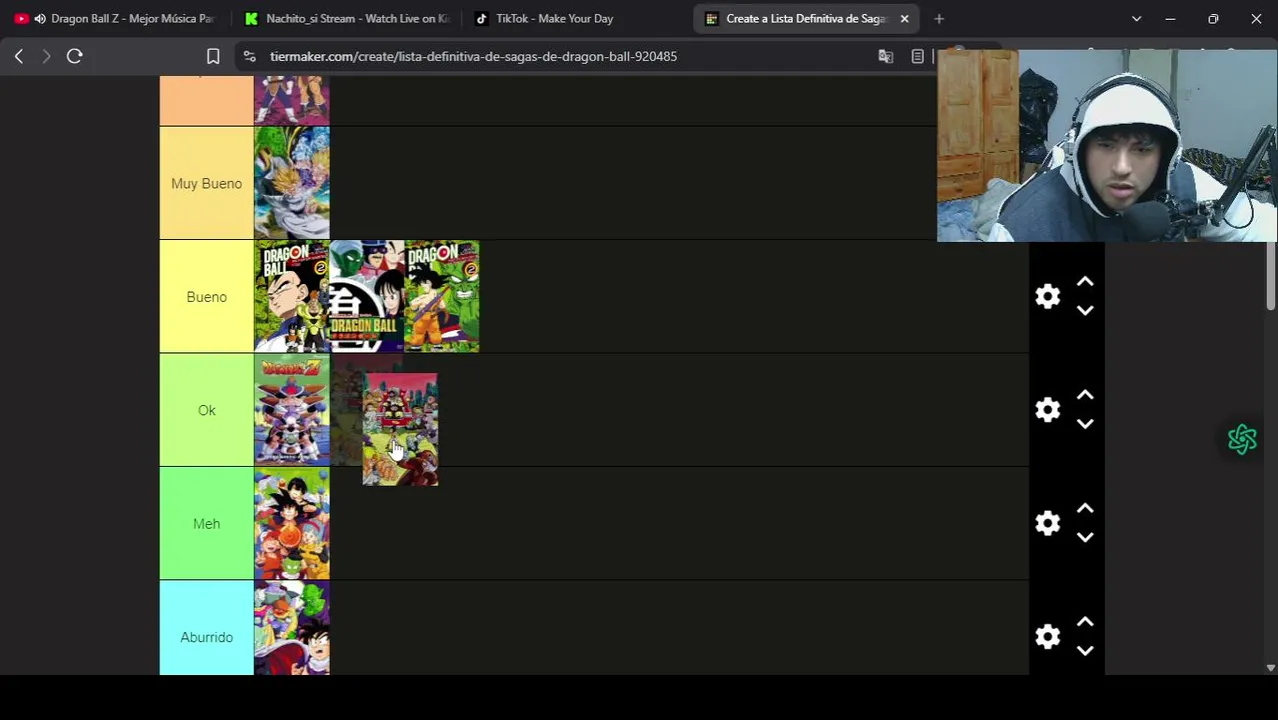Select the saga image in Aburrido tier
This screenshot has height=720, width=1278.
(292, 629)
